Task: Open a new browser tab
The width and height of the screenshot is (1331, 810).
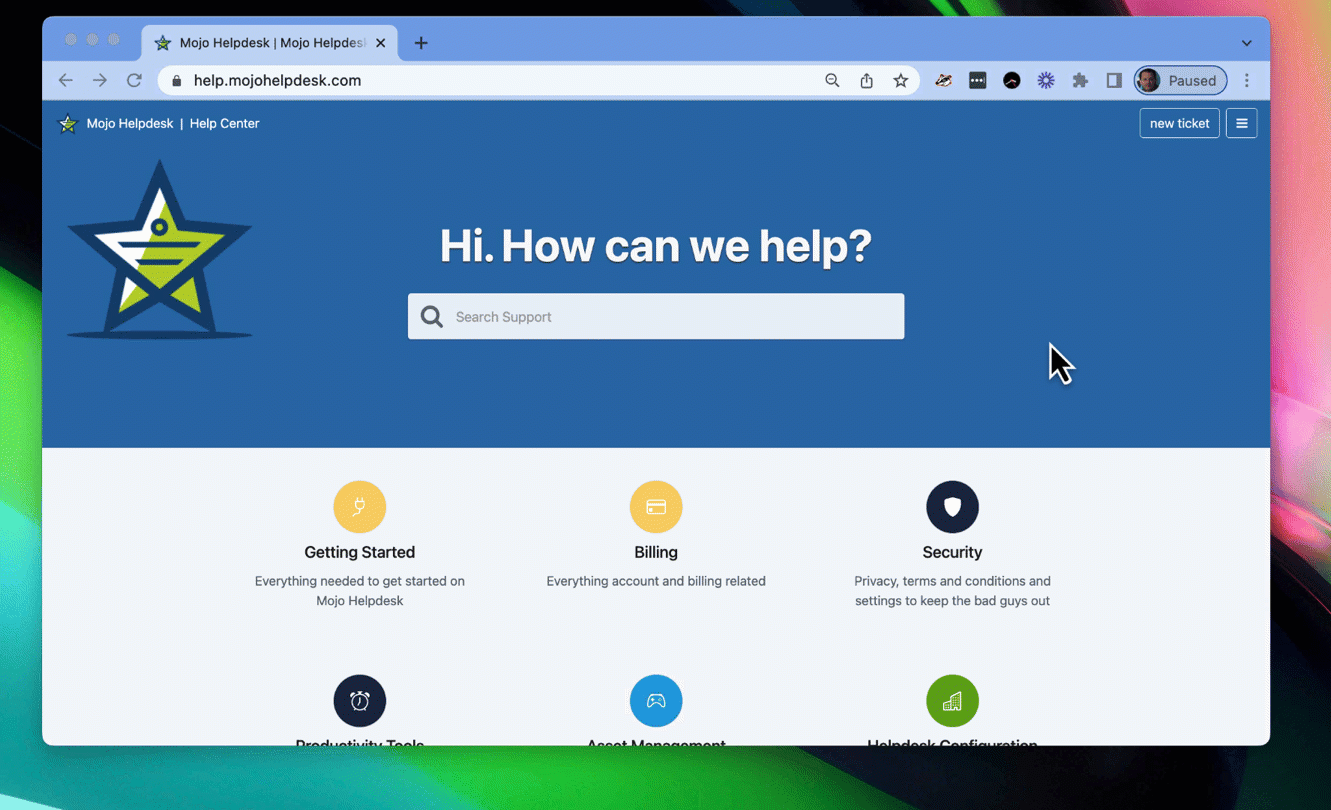Action: (x=421, y=43)
